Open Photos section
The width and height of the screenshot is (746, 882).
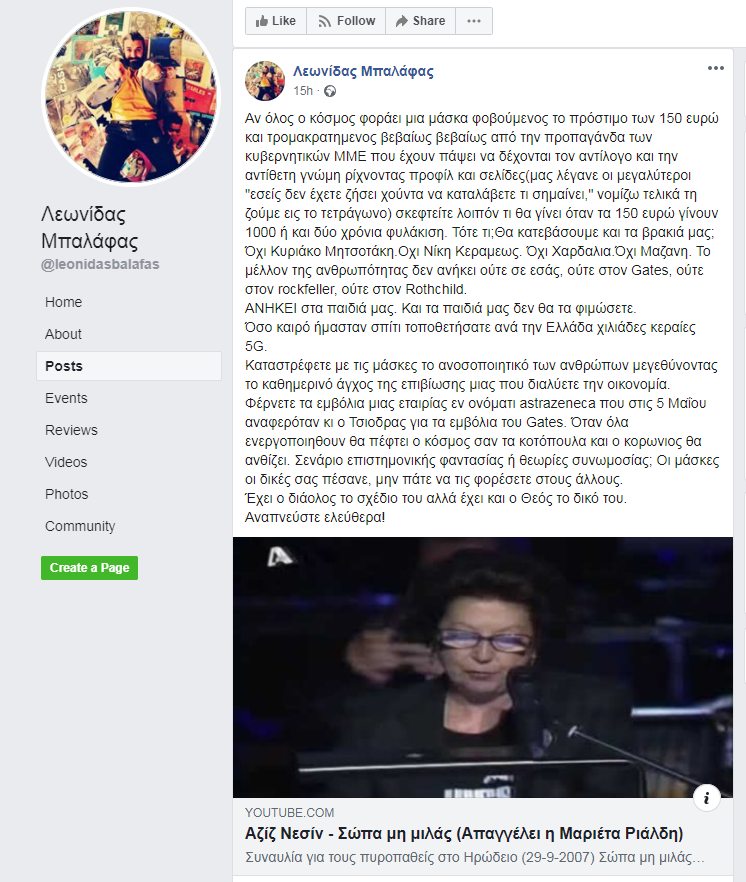coord(66,494)
